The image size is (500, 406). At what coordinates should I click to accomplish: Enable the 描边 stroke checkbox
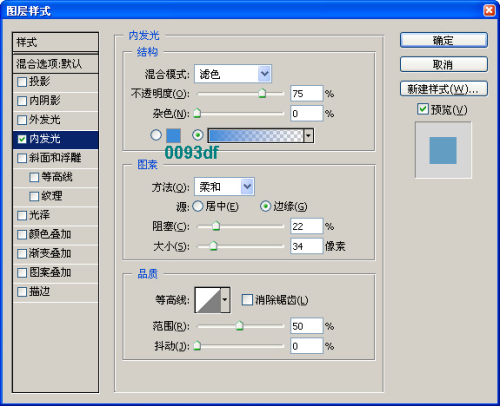coord(22,292)
